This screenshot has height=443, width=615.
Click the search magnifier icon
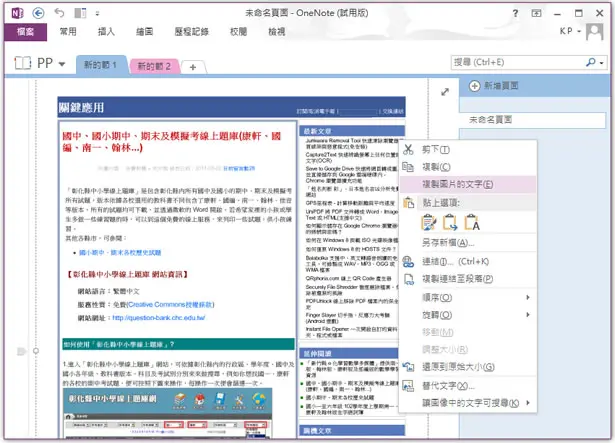[591, 62]
